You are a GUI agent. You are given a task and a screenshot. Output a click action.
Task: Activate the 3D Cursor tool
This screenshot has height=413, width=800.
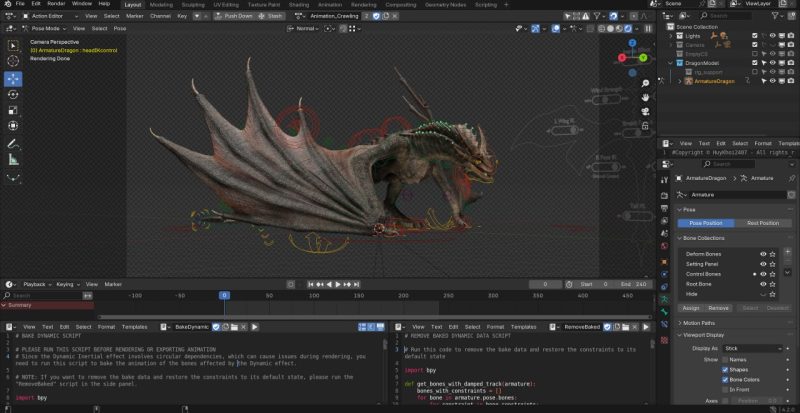point(13,62)
